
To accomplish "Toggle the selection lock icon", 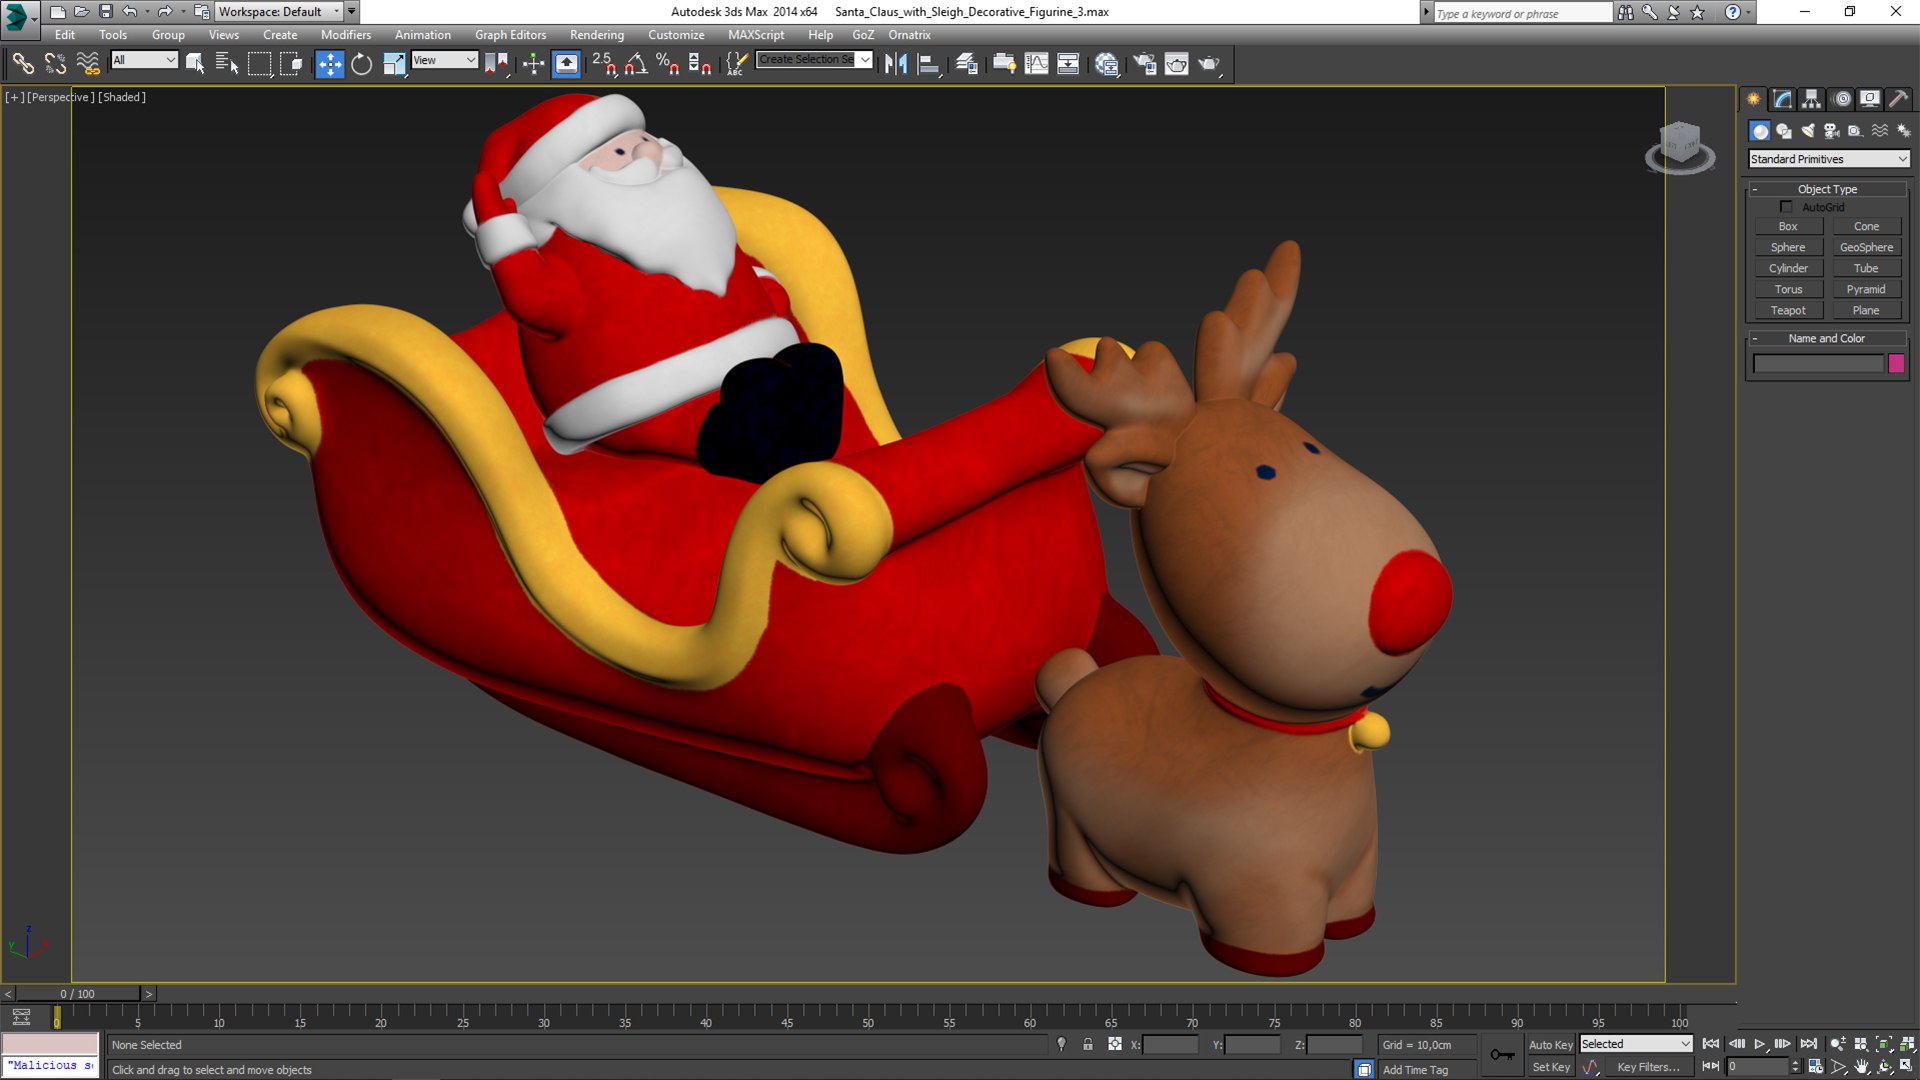I will point(1088,1044).
